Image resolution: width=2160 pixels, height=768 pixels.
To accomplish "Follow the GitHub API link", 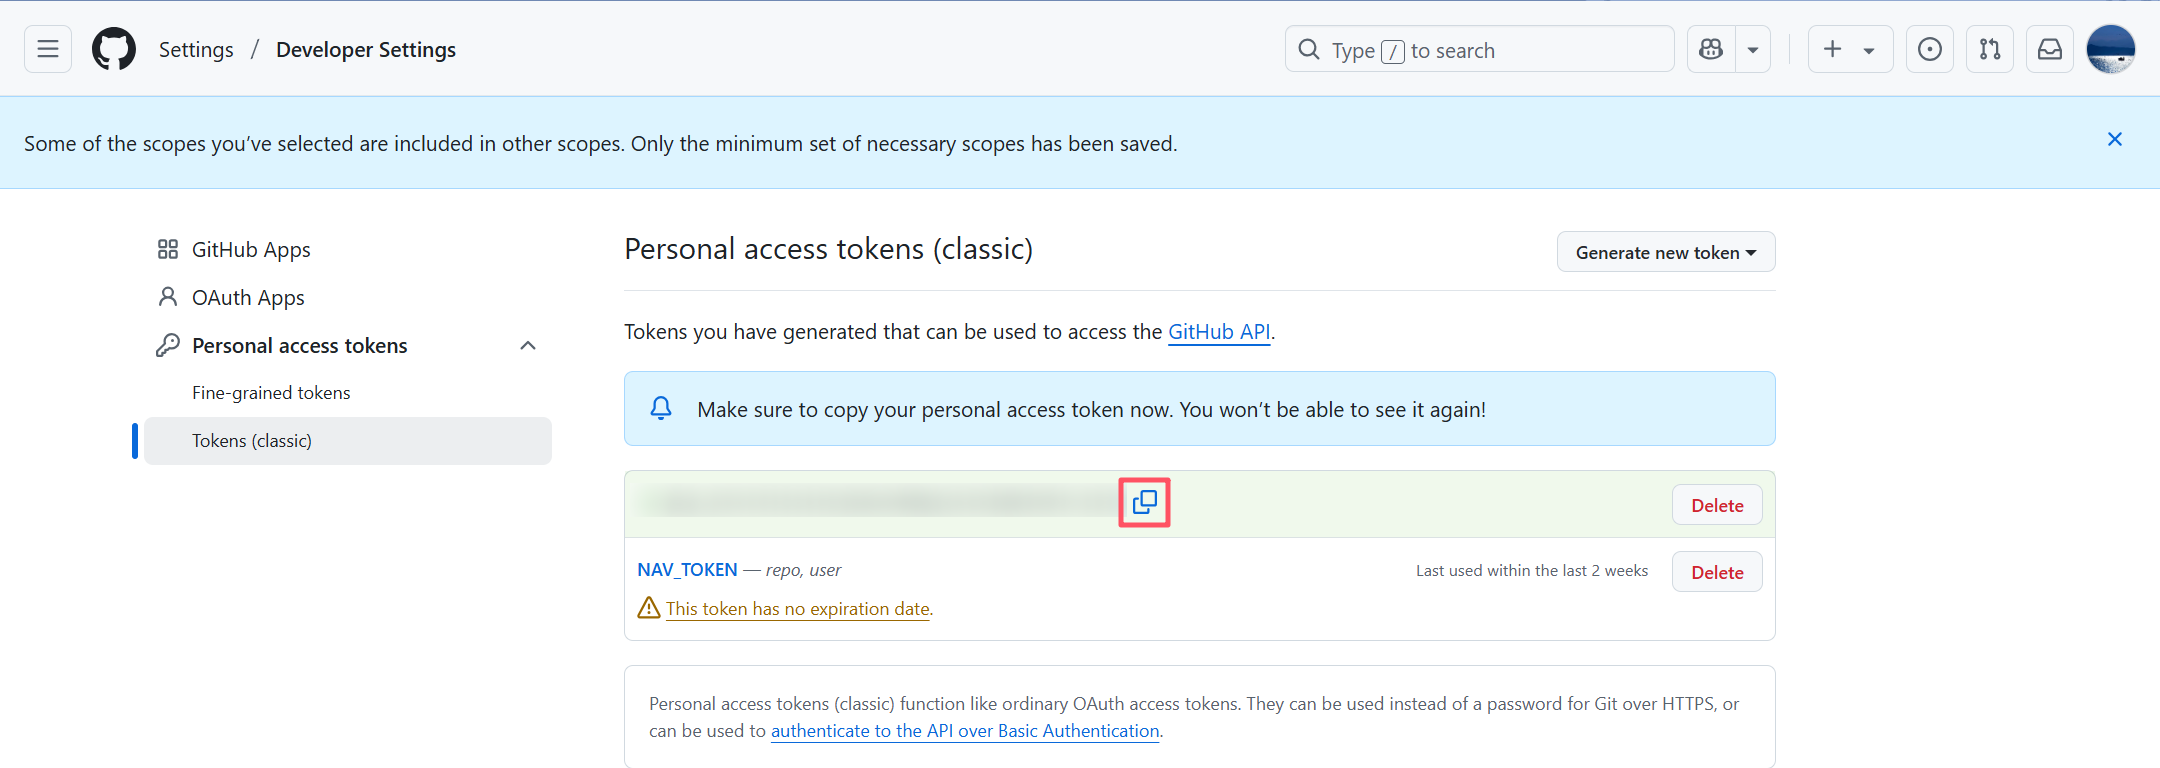I will tap(1219, 332).
